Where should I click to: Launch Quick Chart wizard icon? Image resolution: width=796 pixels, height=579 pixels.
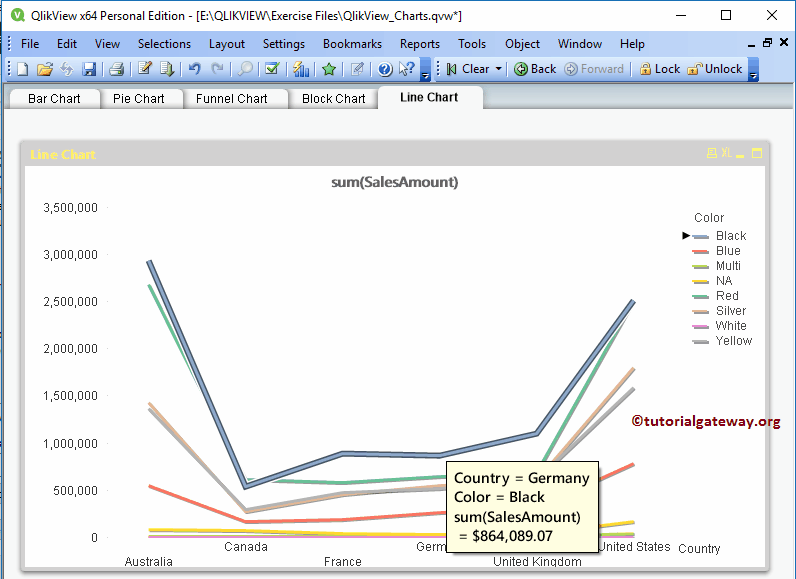(301, 69)
